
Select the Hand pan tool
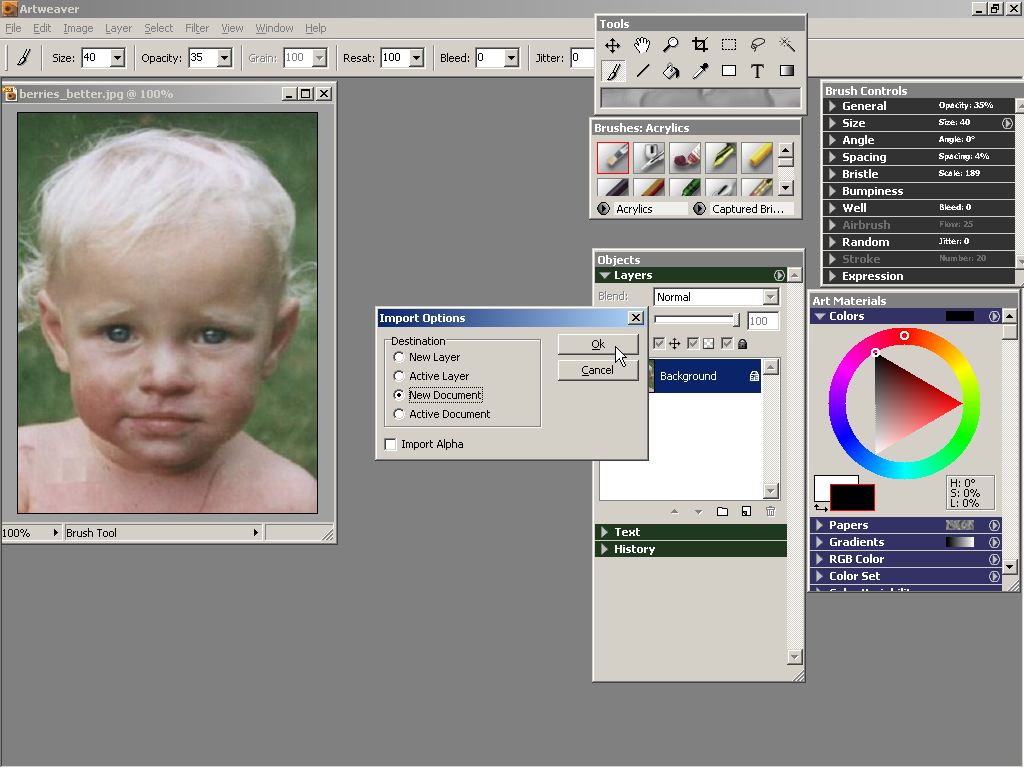[642, 45]
